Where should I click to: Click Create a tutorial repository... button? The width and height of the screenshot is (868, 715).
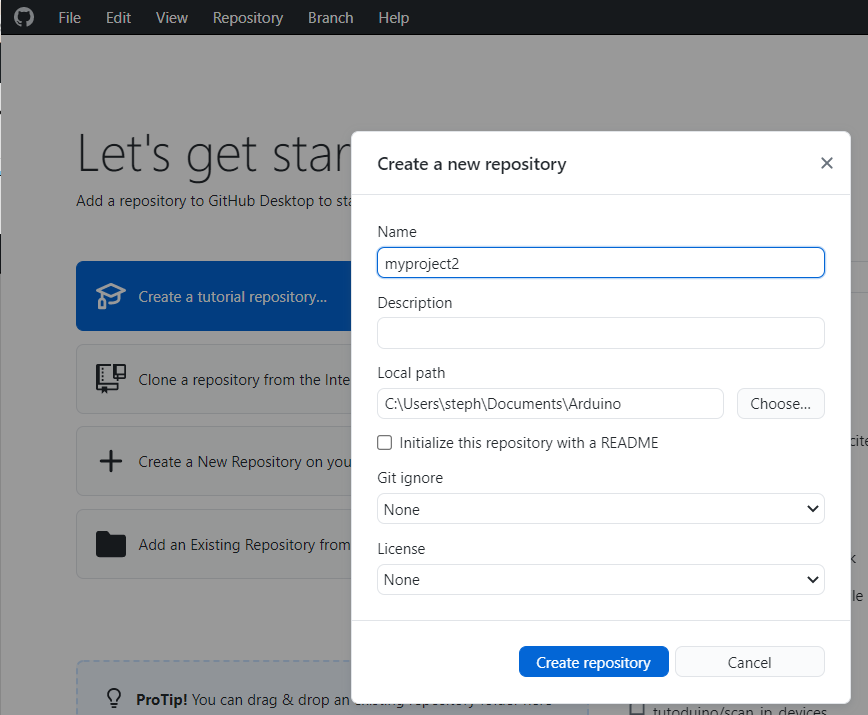click(x=214, y=296)
